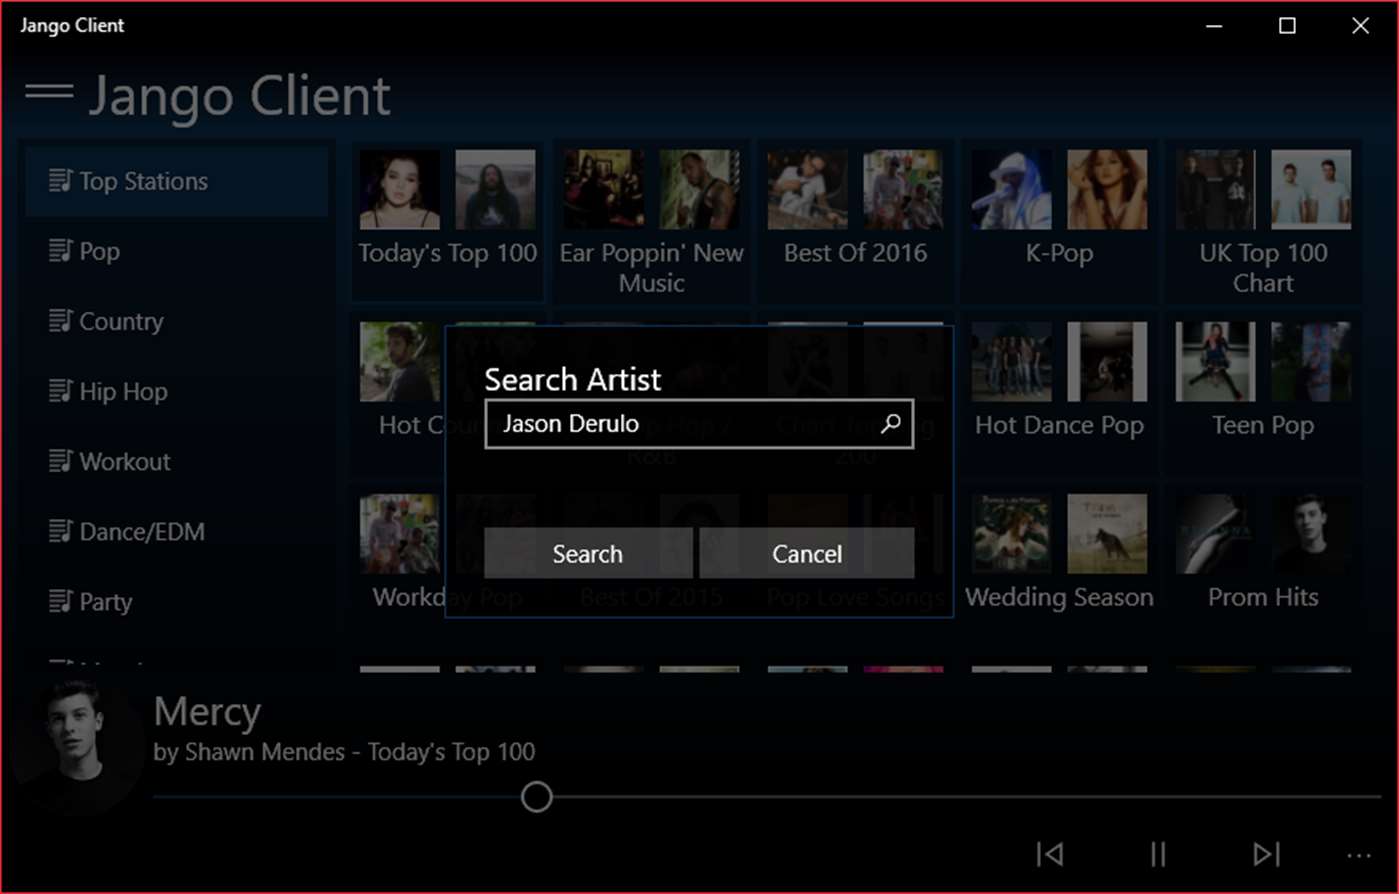Open the UK Top 100 Chart station
Viewport: 1399px width, 894px height.
1264,221
